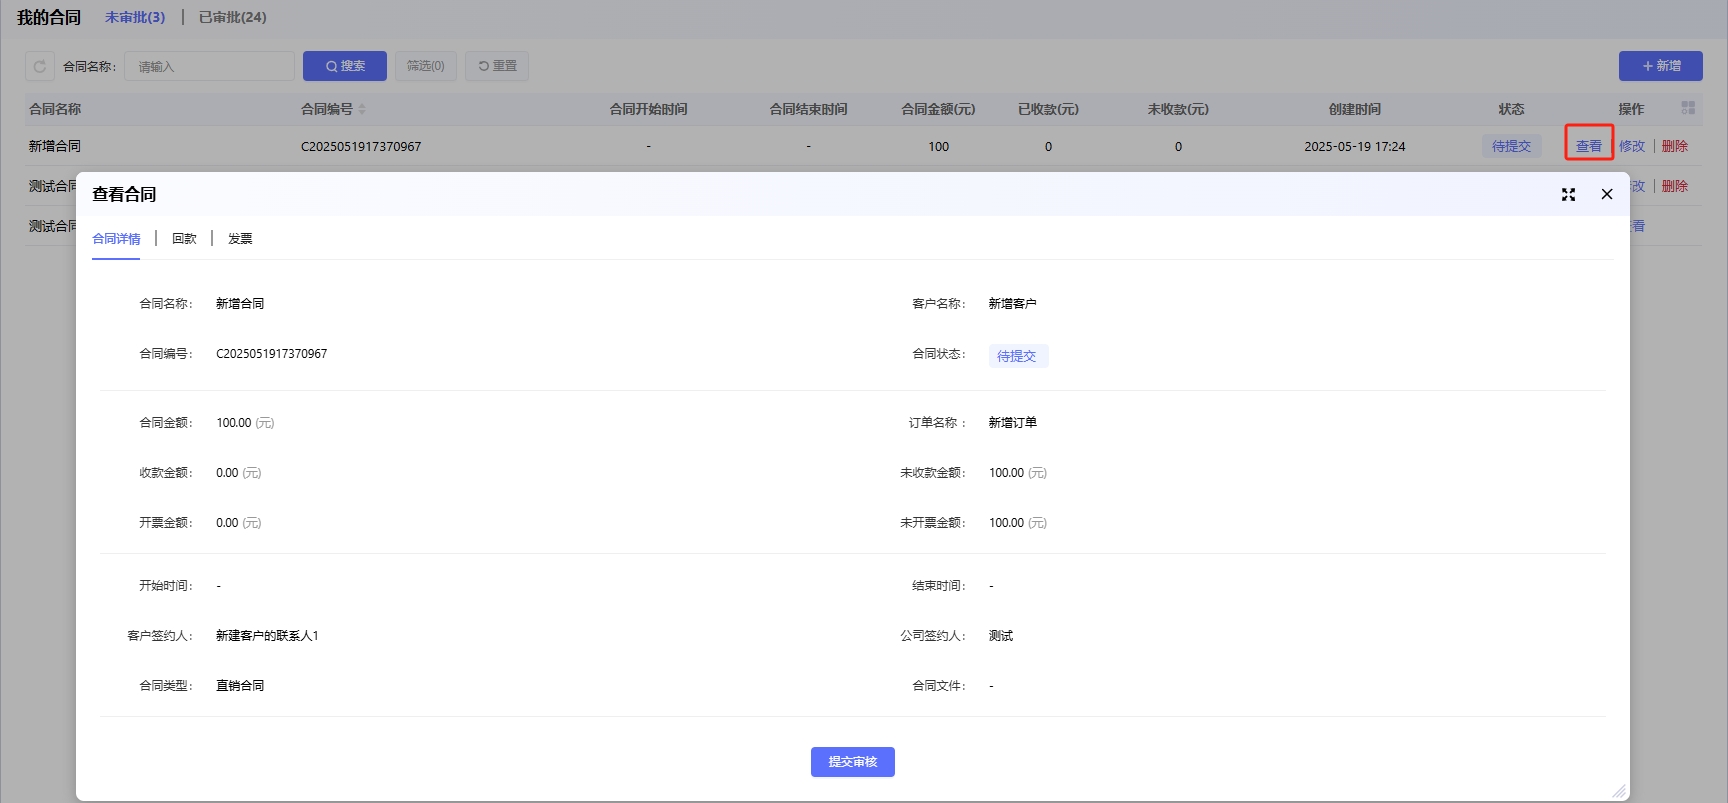The width and height of the screenshot is (1728, 803).
Task: Switch to the 发票 tab
Action: (240, 239)
